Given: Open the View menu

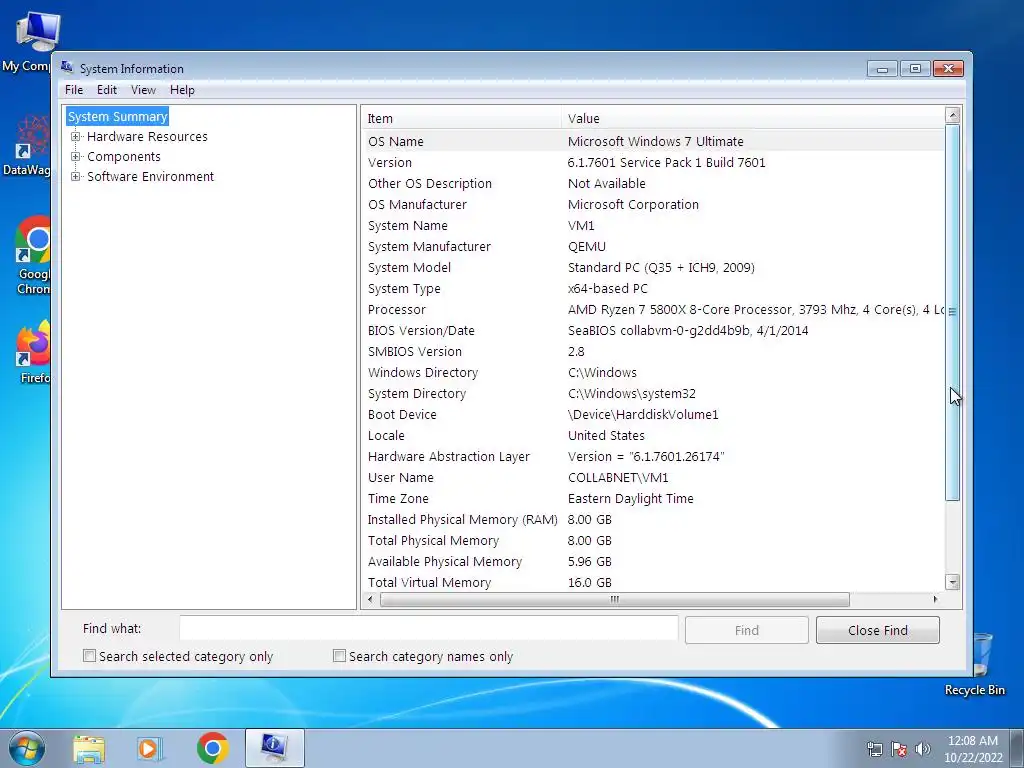Looking at the screenshot, I should 143,90.
